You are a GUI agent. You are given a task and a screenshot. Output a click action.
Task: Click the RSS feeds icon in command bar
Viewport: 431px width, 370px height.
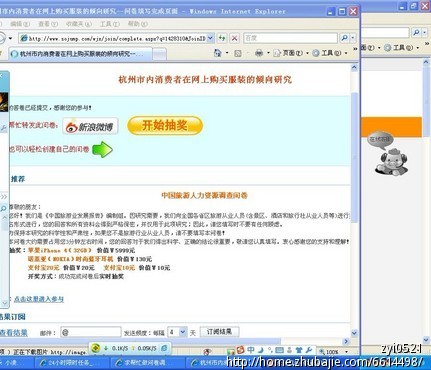click(x=238, y=53)
